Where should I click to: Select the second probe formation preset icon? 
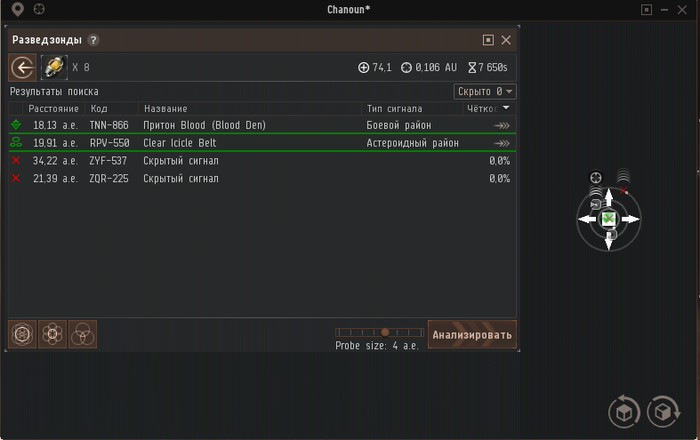point(52,334)
